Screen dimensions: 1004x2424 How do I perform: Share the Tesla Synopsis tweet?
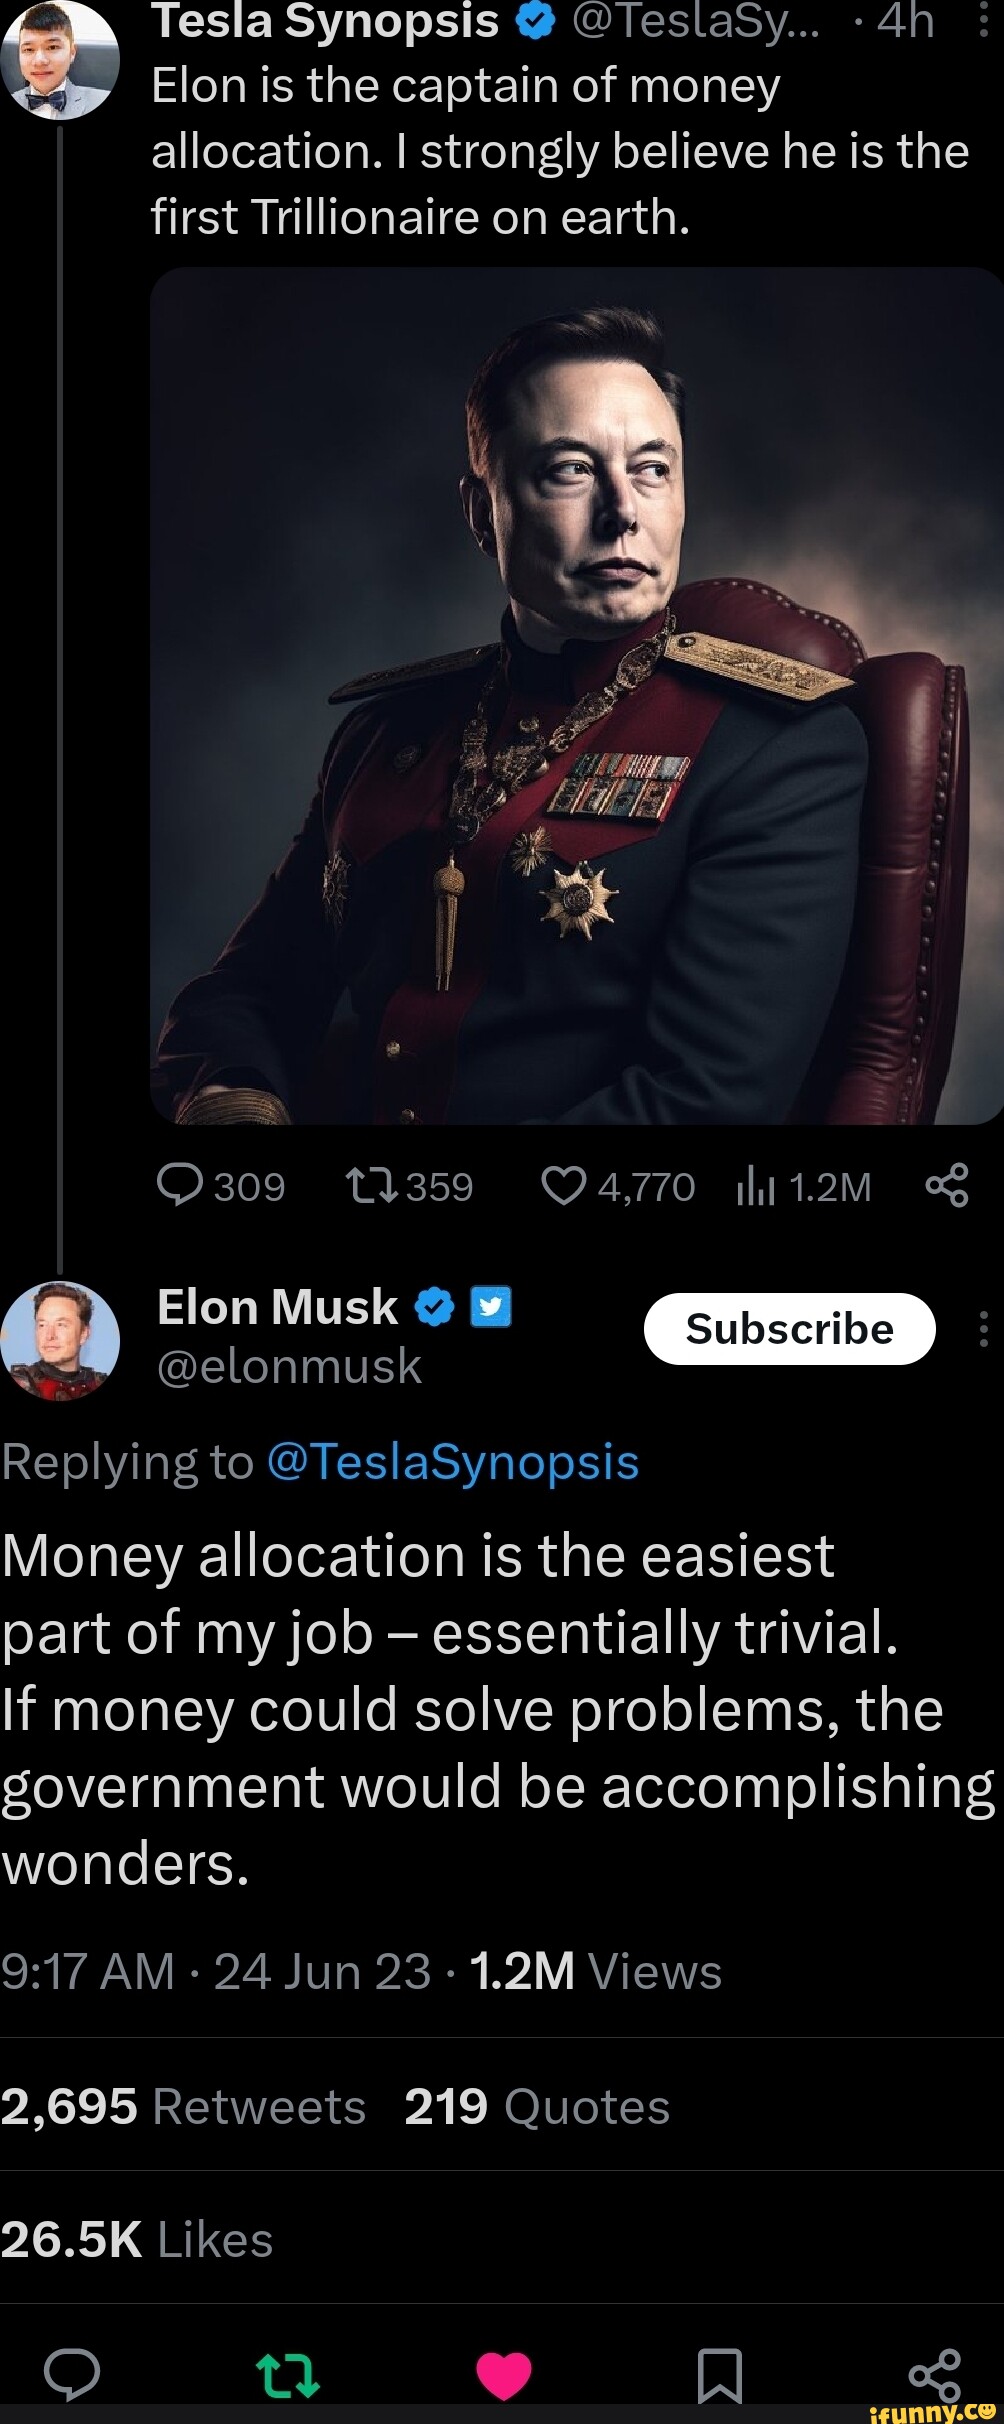pos(946,1186)
